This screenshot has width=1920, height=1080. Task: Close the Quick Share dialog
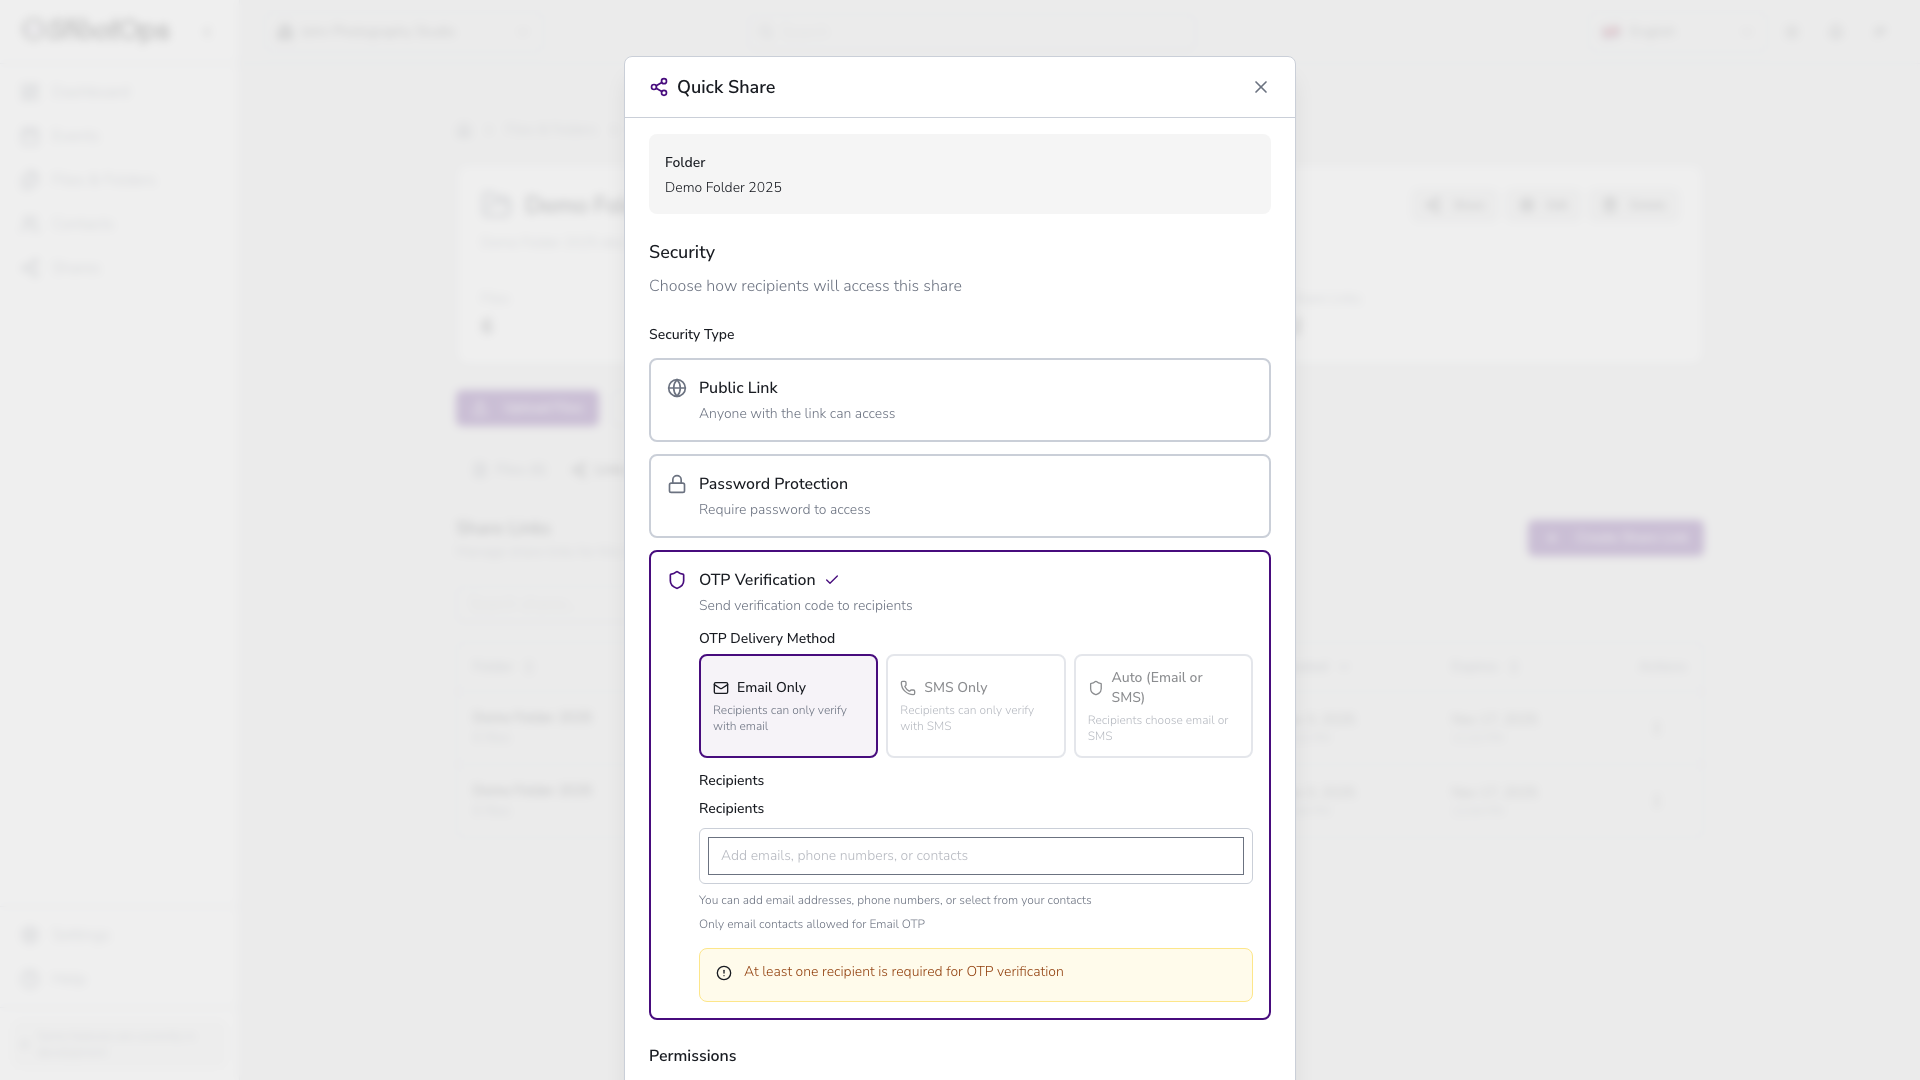tap(1260, 87)
